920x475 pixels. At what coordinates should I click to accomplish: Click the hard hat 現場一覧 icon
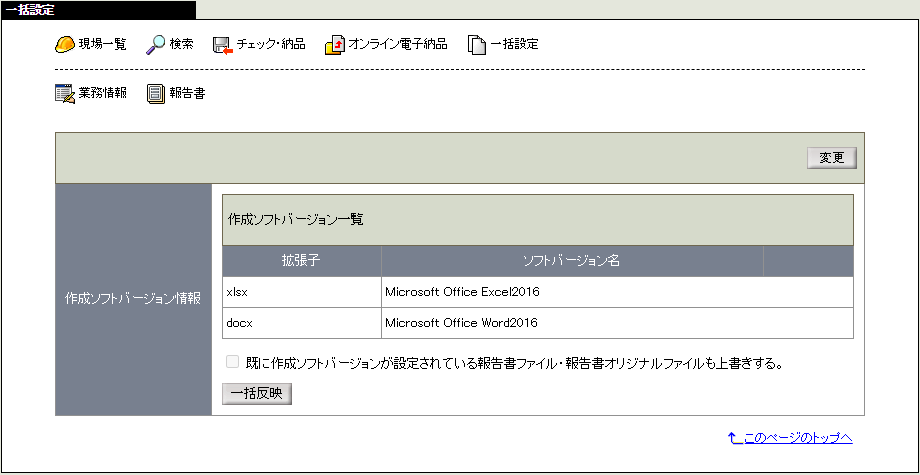point(65,45)
